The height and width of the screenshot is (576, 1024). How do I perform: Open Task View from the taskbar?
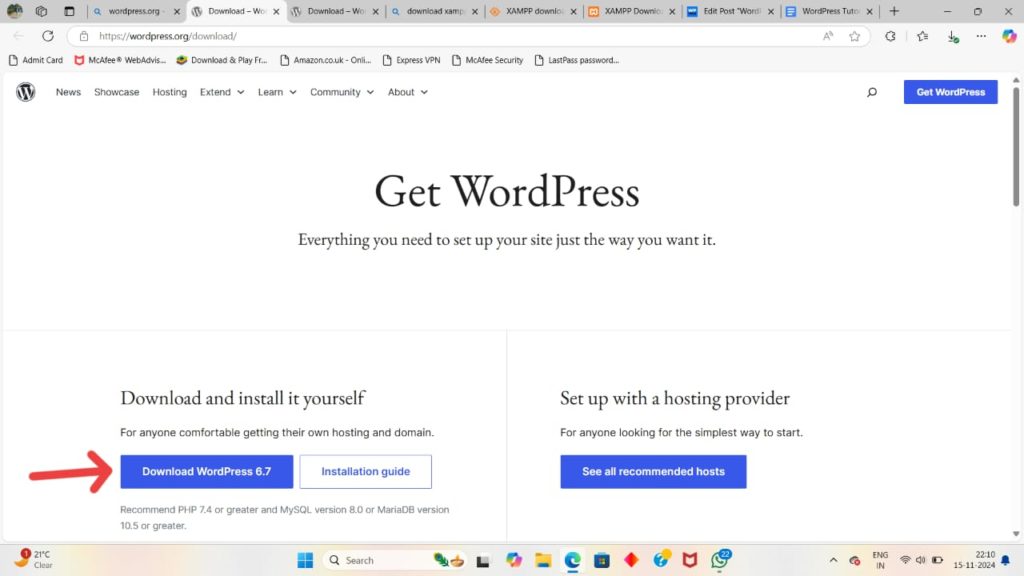pyautogui.click(x=483, y=560)
